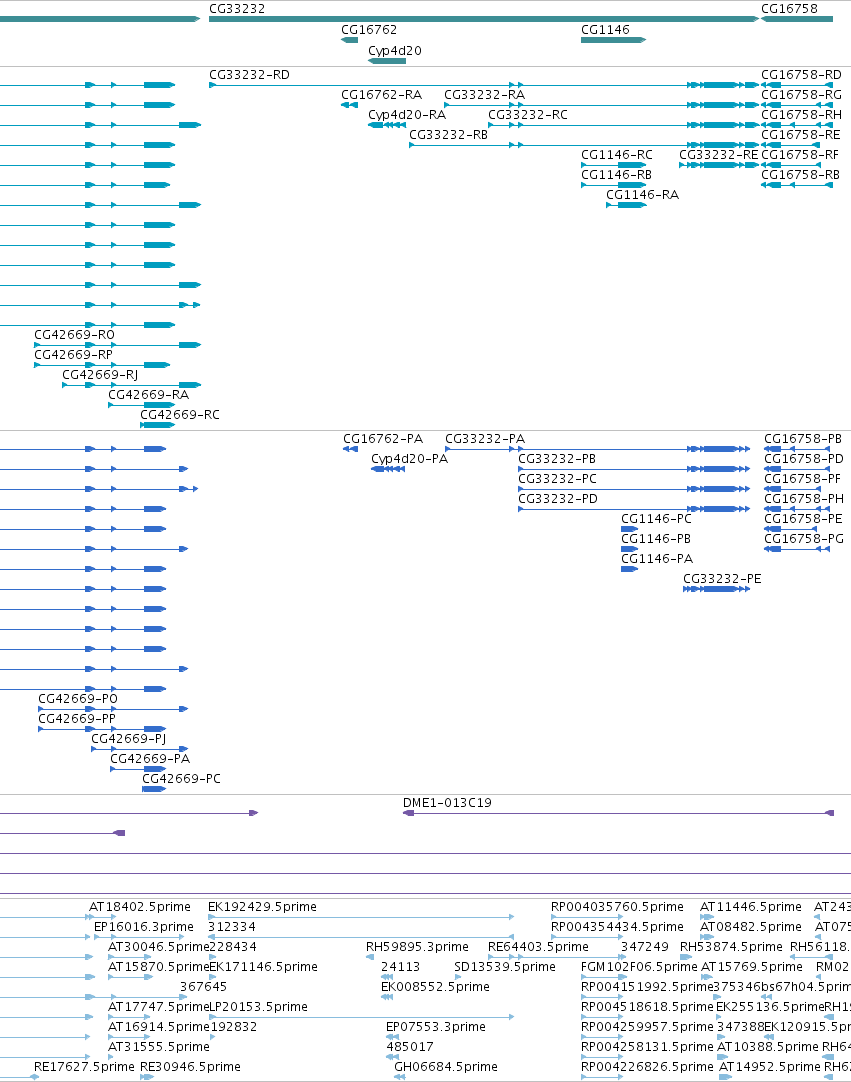
Task: Select protein CG42669-PA
Action: (150, 759)
